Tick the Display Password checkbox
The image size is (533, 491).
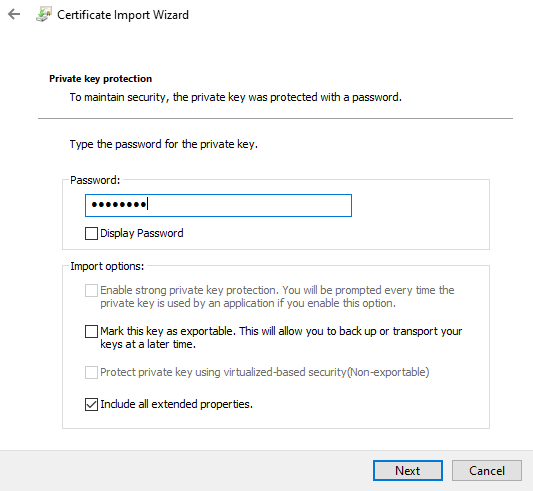pyautogui.click(x=91, y=234)
